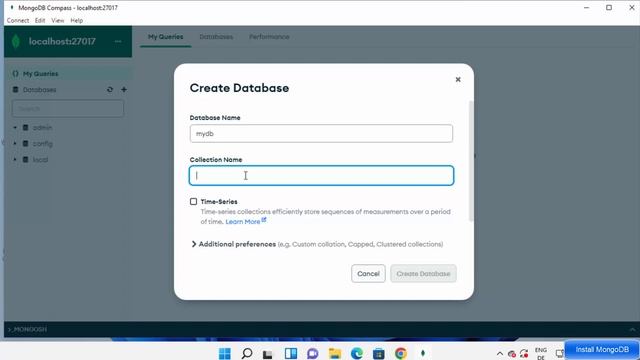
Task: Select Databases in the sidebar
Action: point(39,90)
